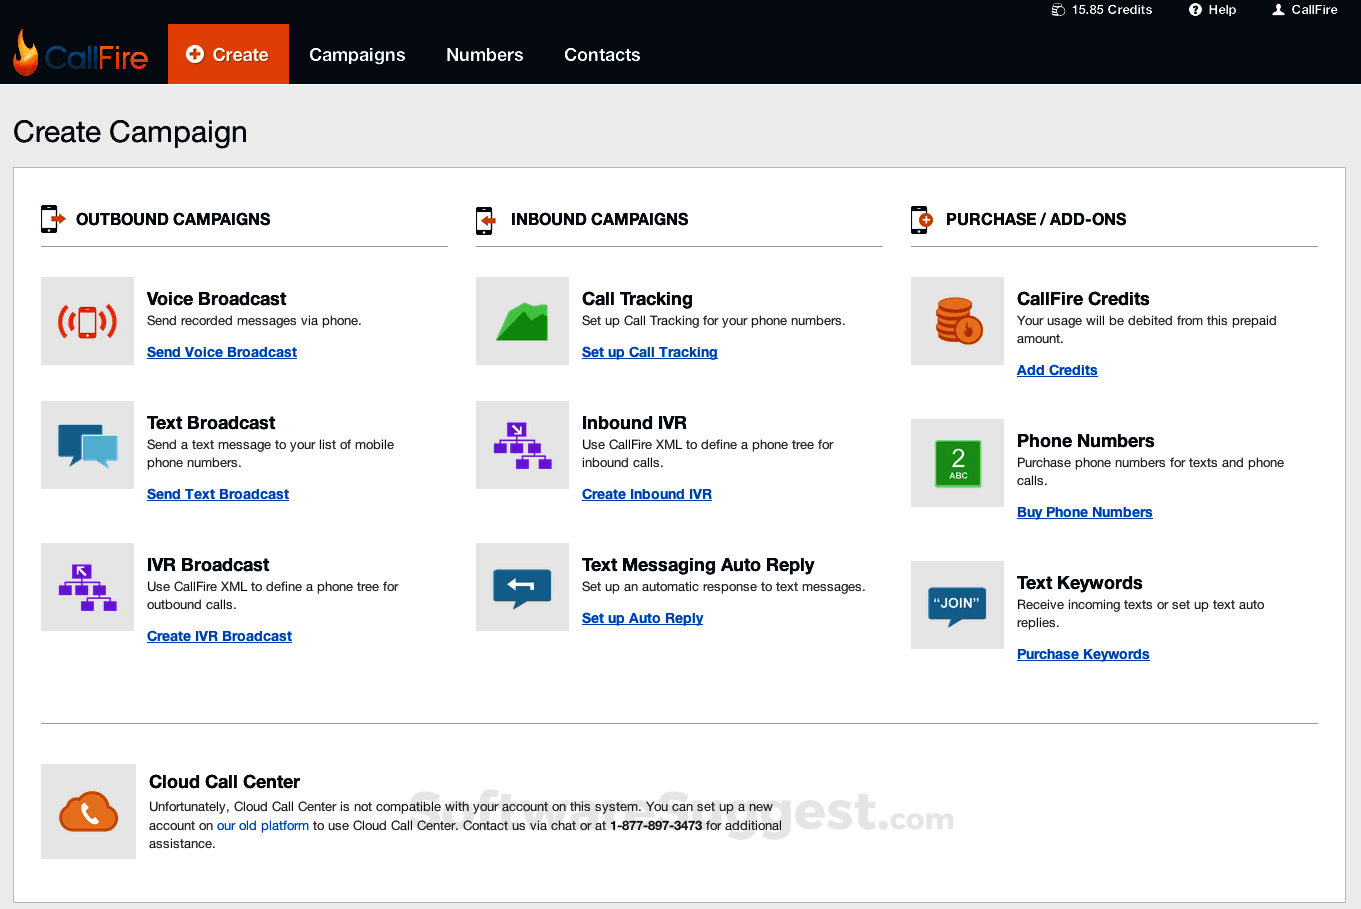Screen dimensions: 1361x909
Task: Open Send Voice Broadcast
Action: tap(221, 352)
